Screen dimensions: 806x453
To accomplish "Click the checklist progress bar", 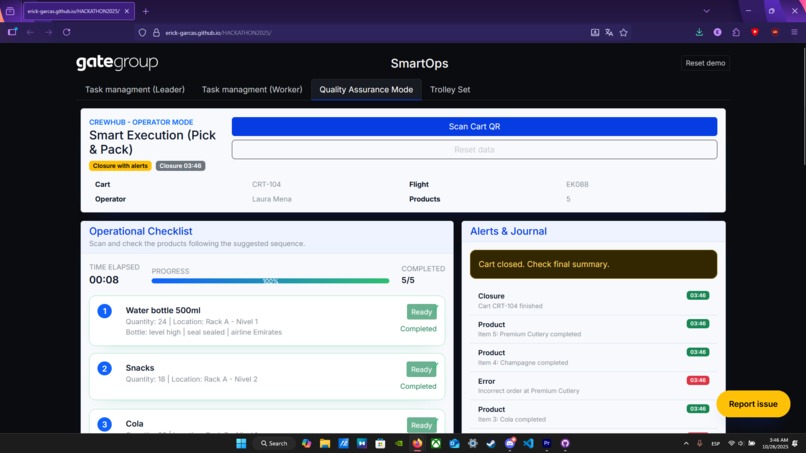I will pyautogui.click(x=270, y=281).
